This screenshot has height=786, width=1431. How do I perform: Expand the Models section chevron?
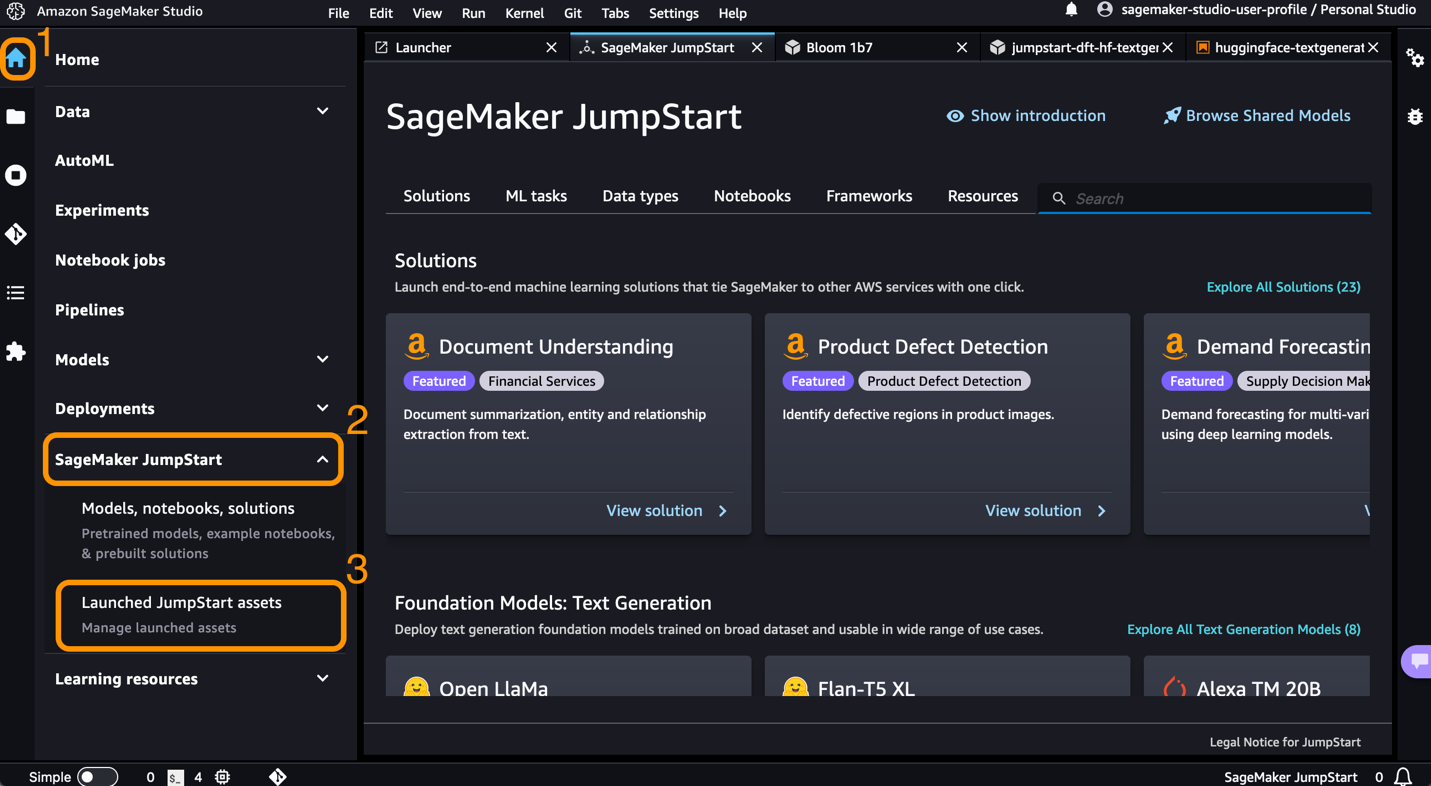pos(322,359)
